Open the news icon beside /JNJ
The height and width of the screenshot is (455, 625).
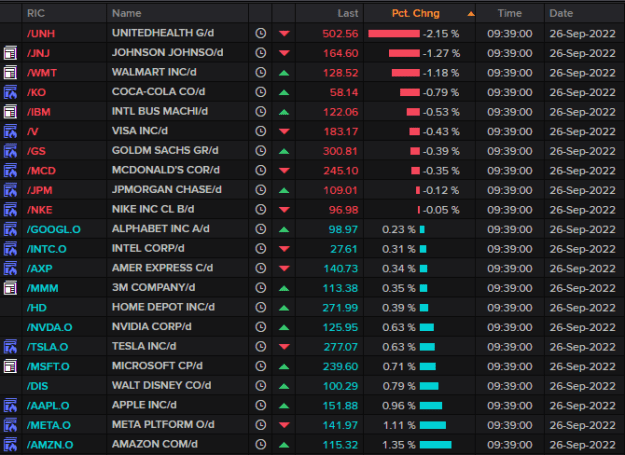click(x=10, y=53)
